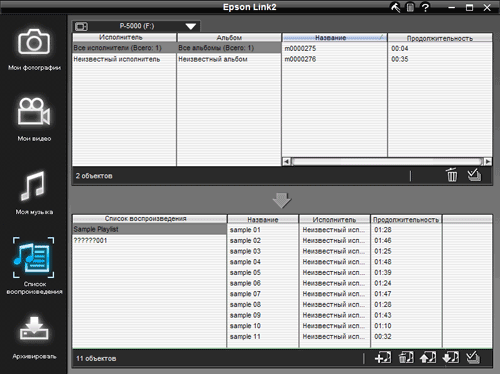
Task: Delete selected tracks with upper trash icon
Action: coord(452,175)
